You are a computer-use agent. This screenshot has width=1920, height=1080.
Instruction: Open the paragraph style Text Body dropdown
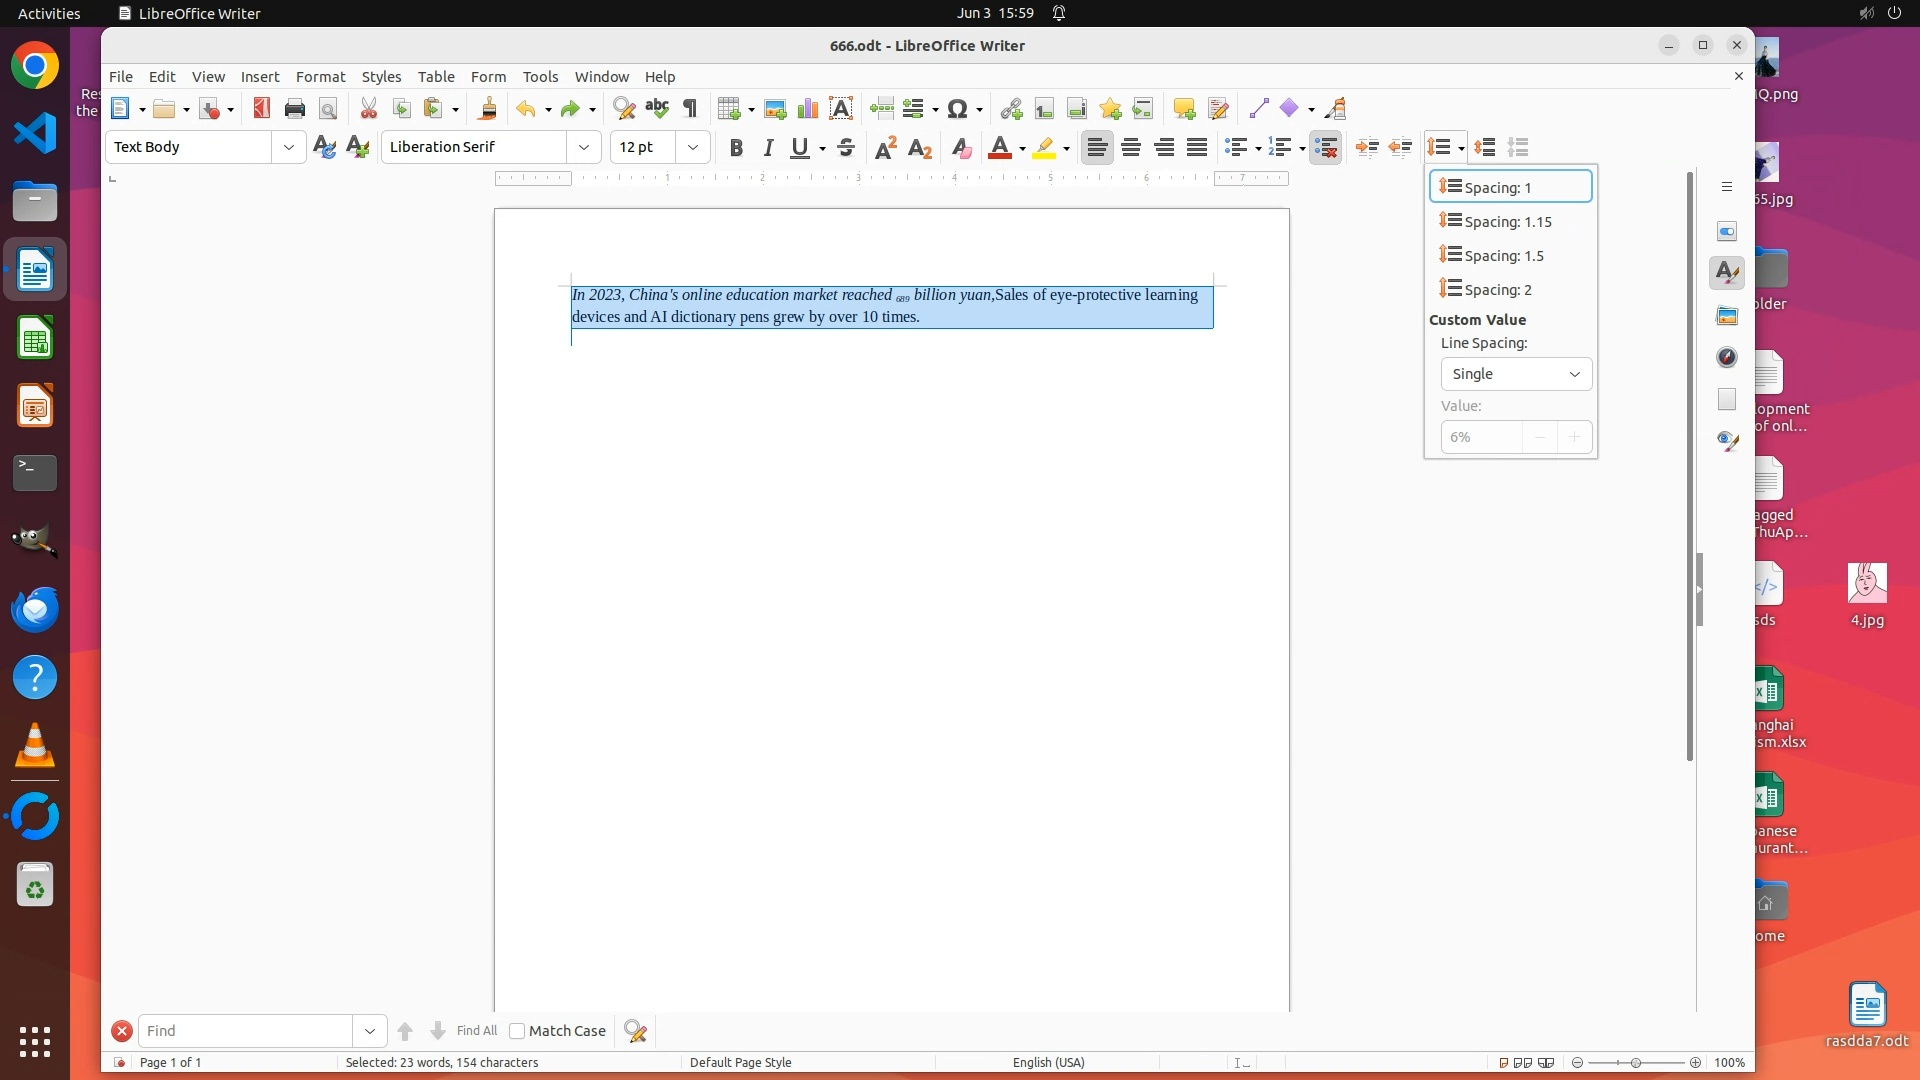(289, 147)
